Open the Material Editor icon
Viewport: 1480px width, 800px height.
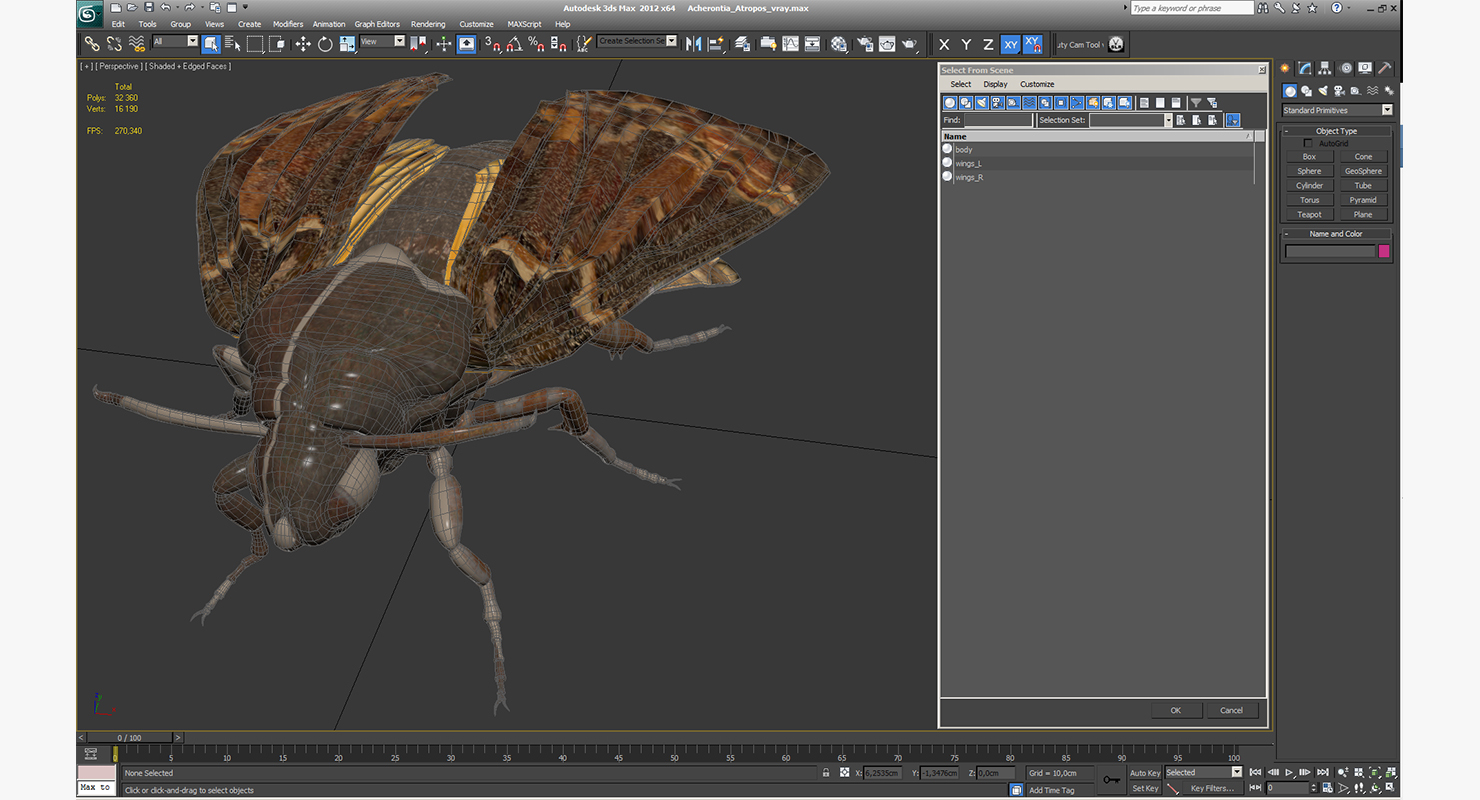[x=839, y=44]
